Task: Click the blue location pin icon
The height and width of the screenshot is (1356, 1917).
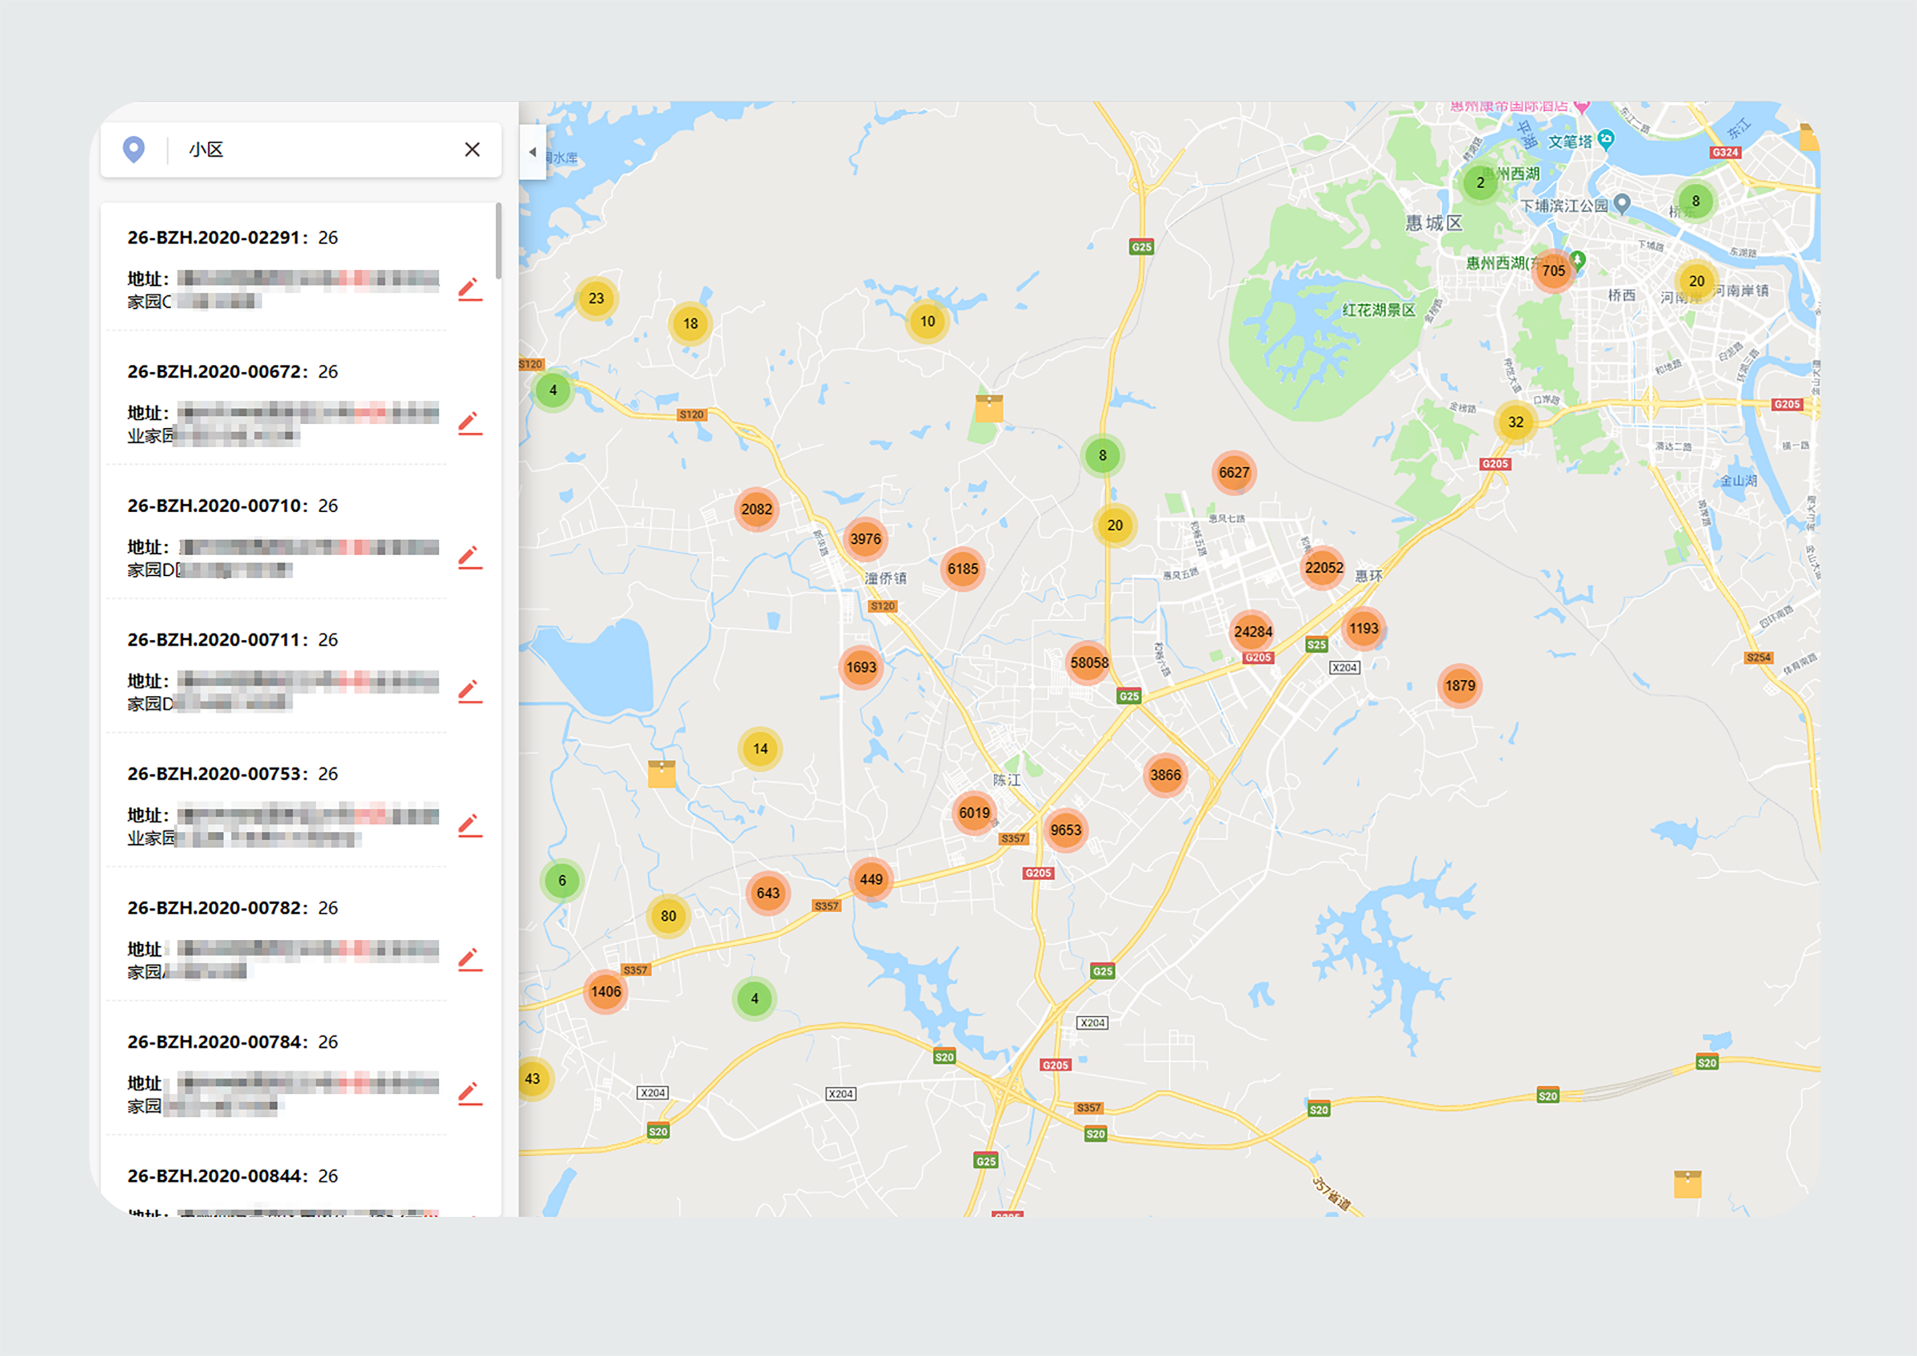Action: 134,149
